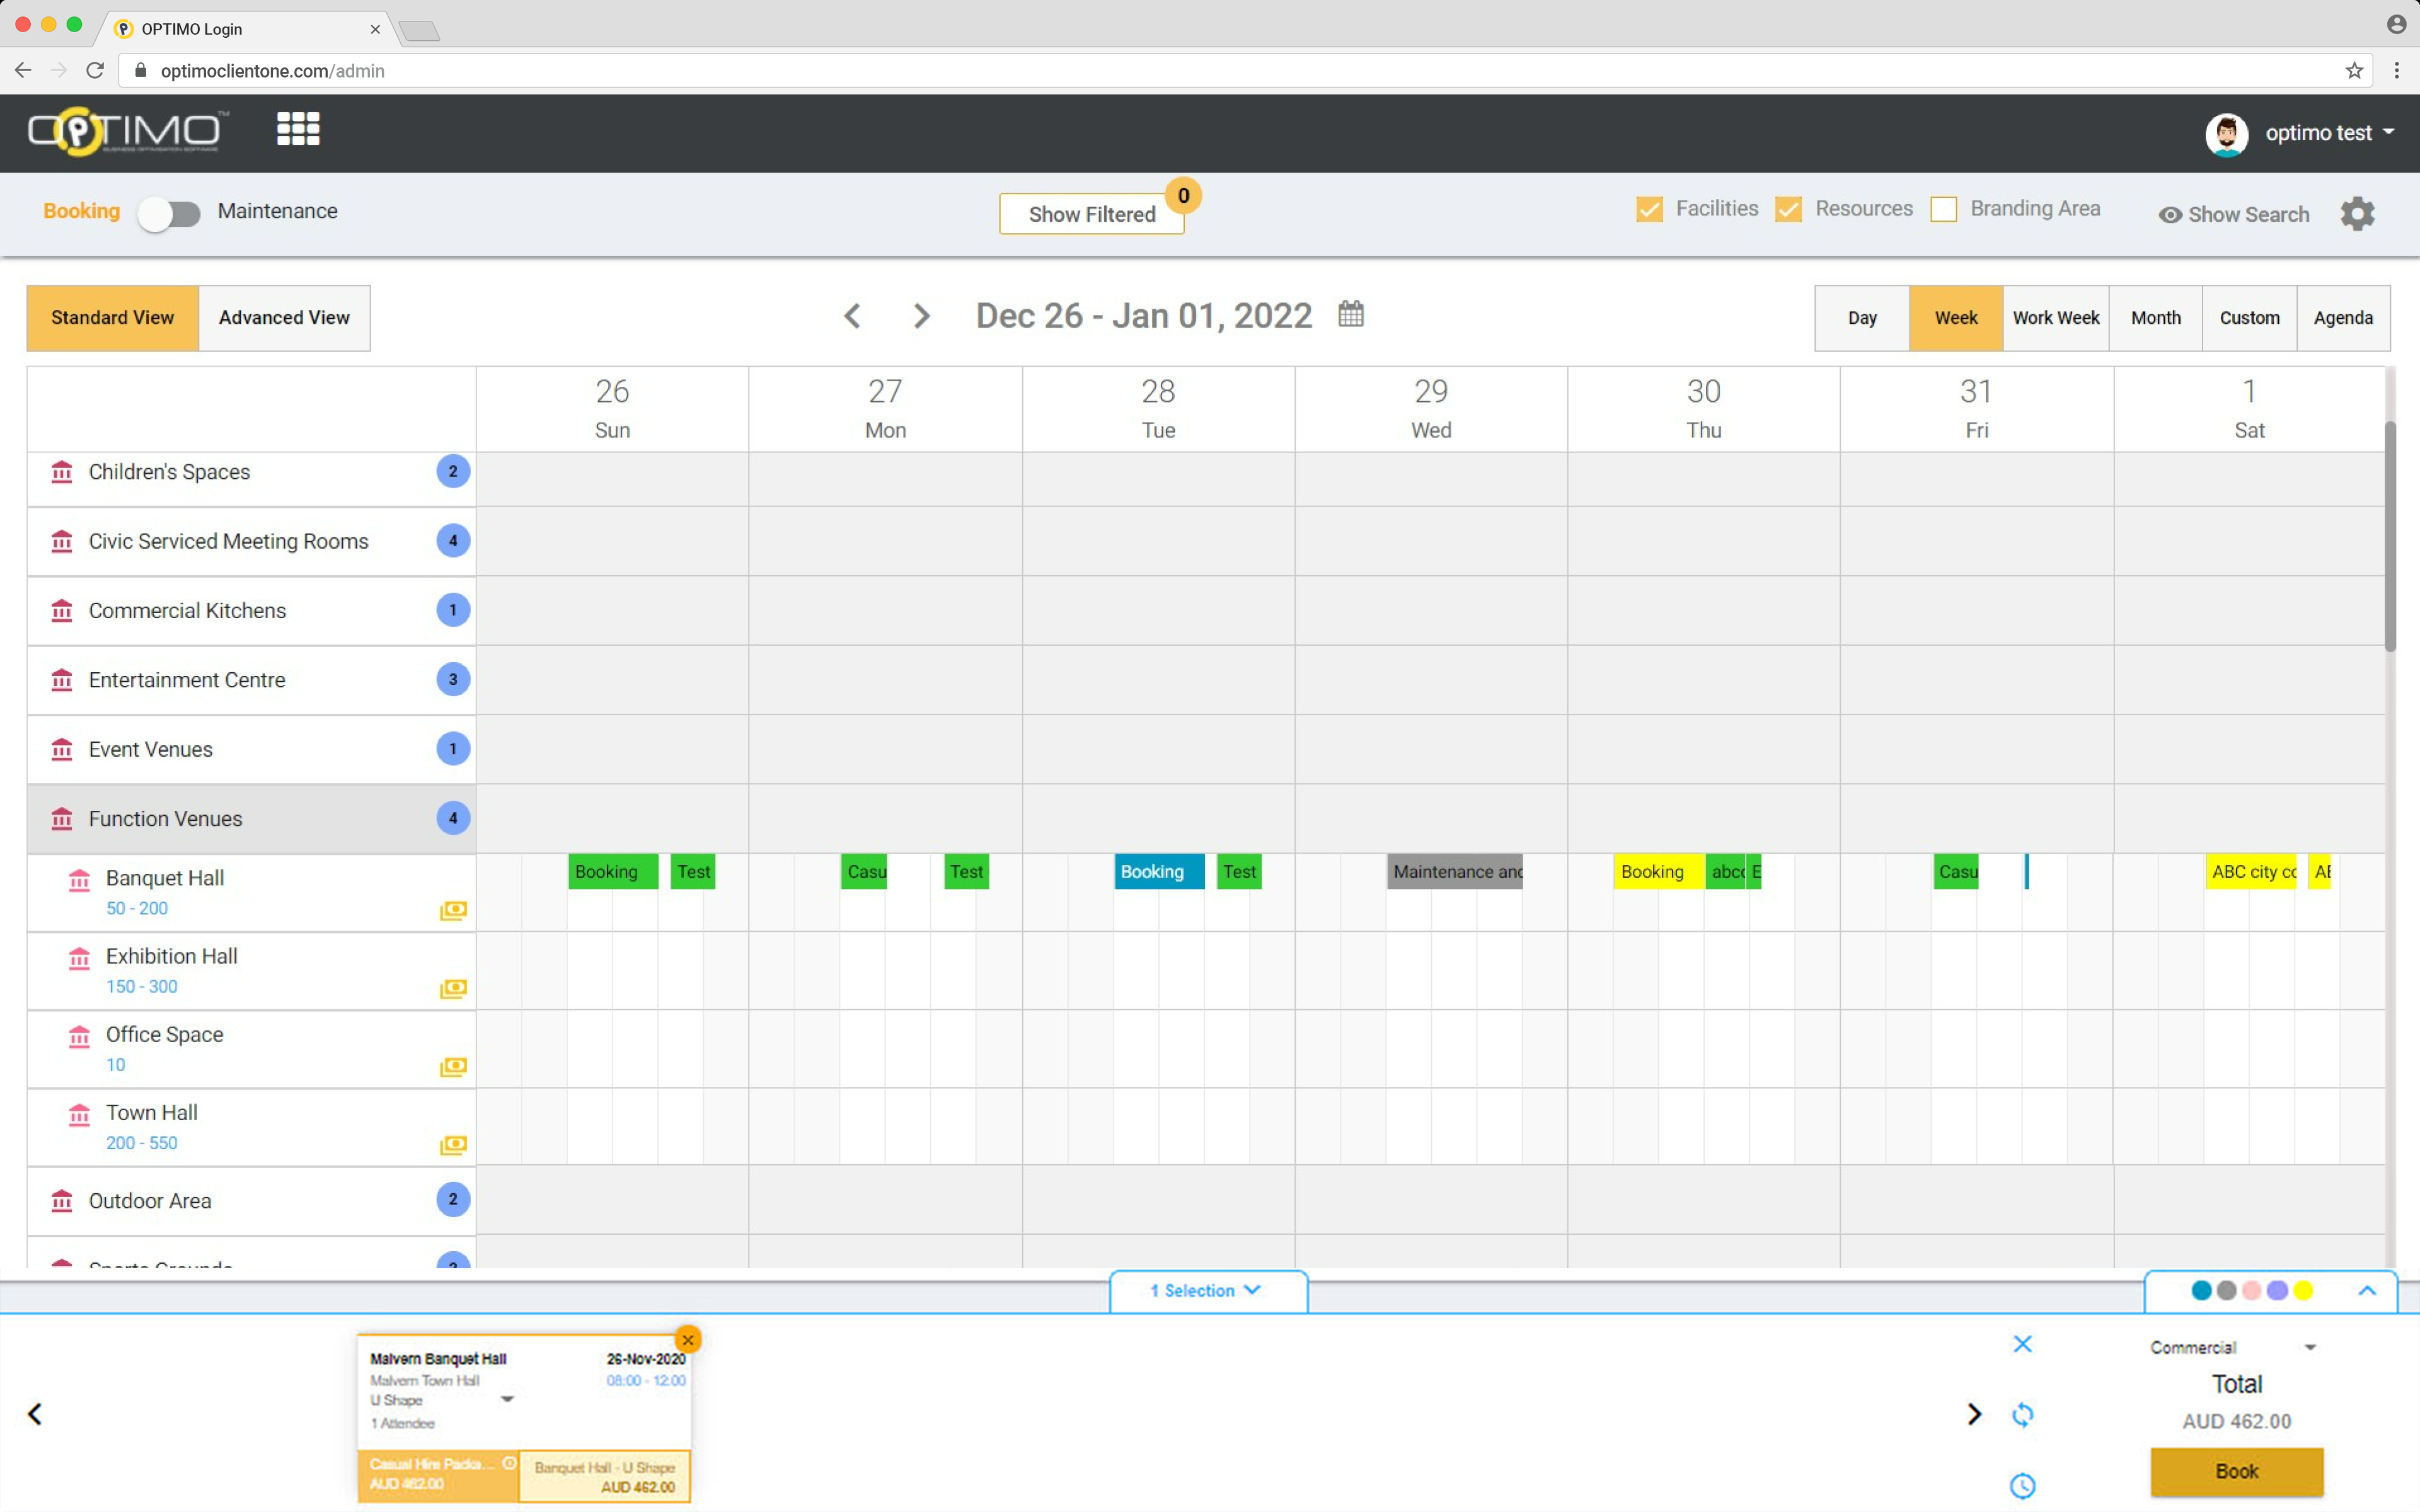The width and height of the screenshot is (2420, 1512).
Task: Switch to Month calendar view
Action: coord(2155,318)
